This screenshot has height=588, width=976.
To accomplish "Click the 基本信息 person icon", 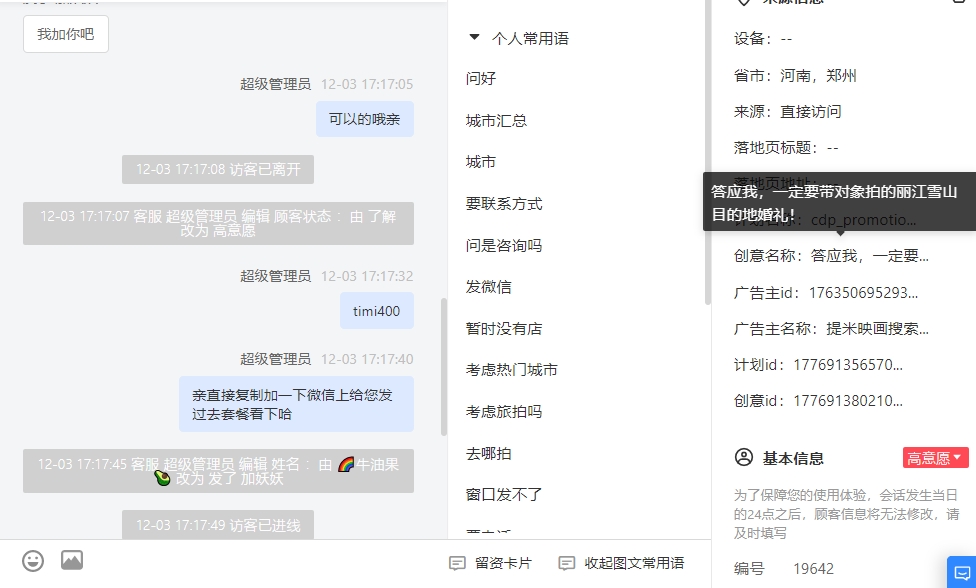I will coord(744,457).
